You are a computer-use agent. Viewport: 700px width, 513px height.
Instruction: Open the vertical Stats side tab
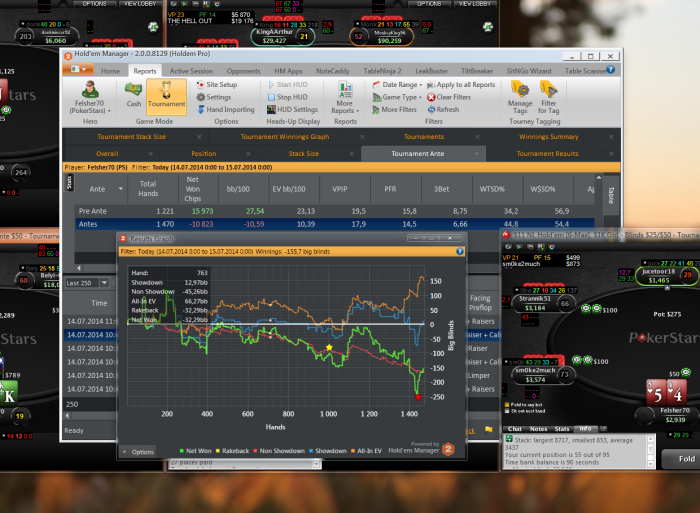coord(70,183)
